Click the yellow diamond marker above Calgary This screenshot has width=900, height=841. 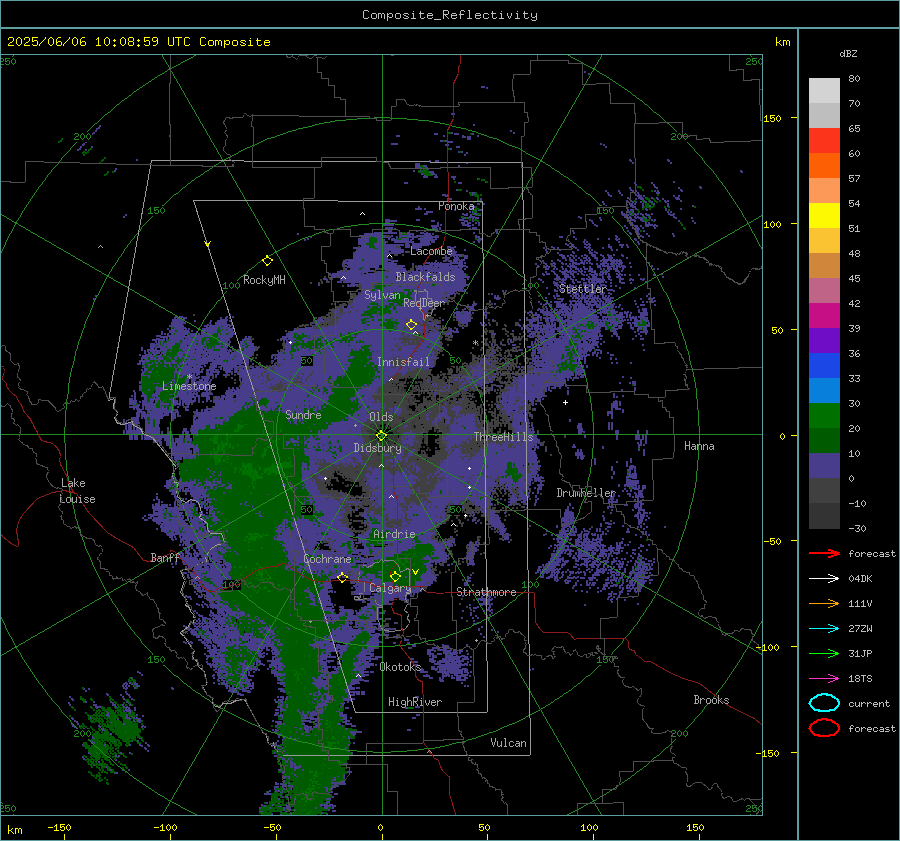(x=395, y=576)
